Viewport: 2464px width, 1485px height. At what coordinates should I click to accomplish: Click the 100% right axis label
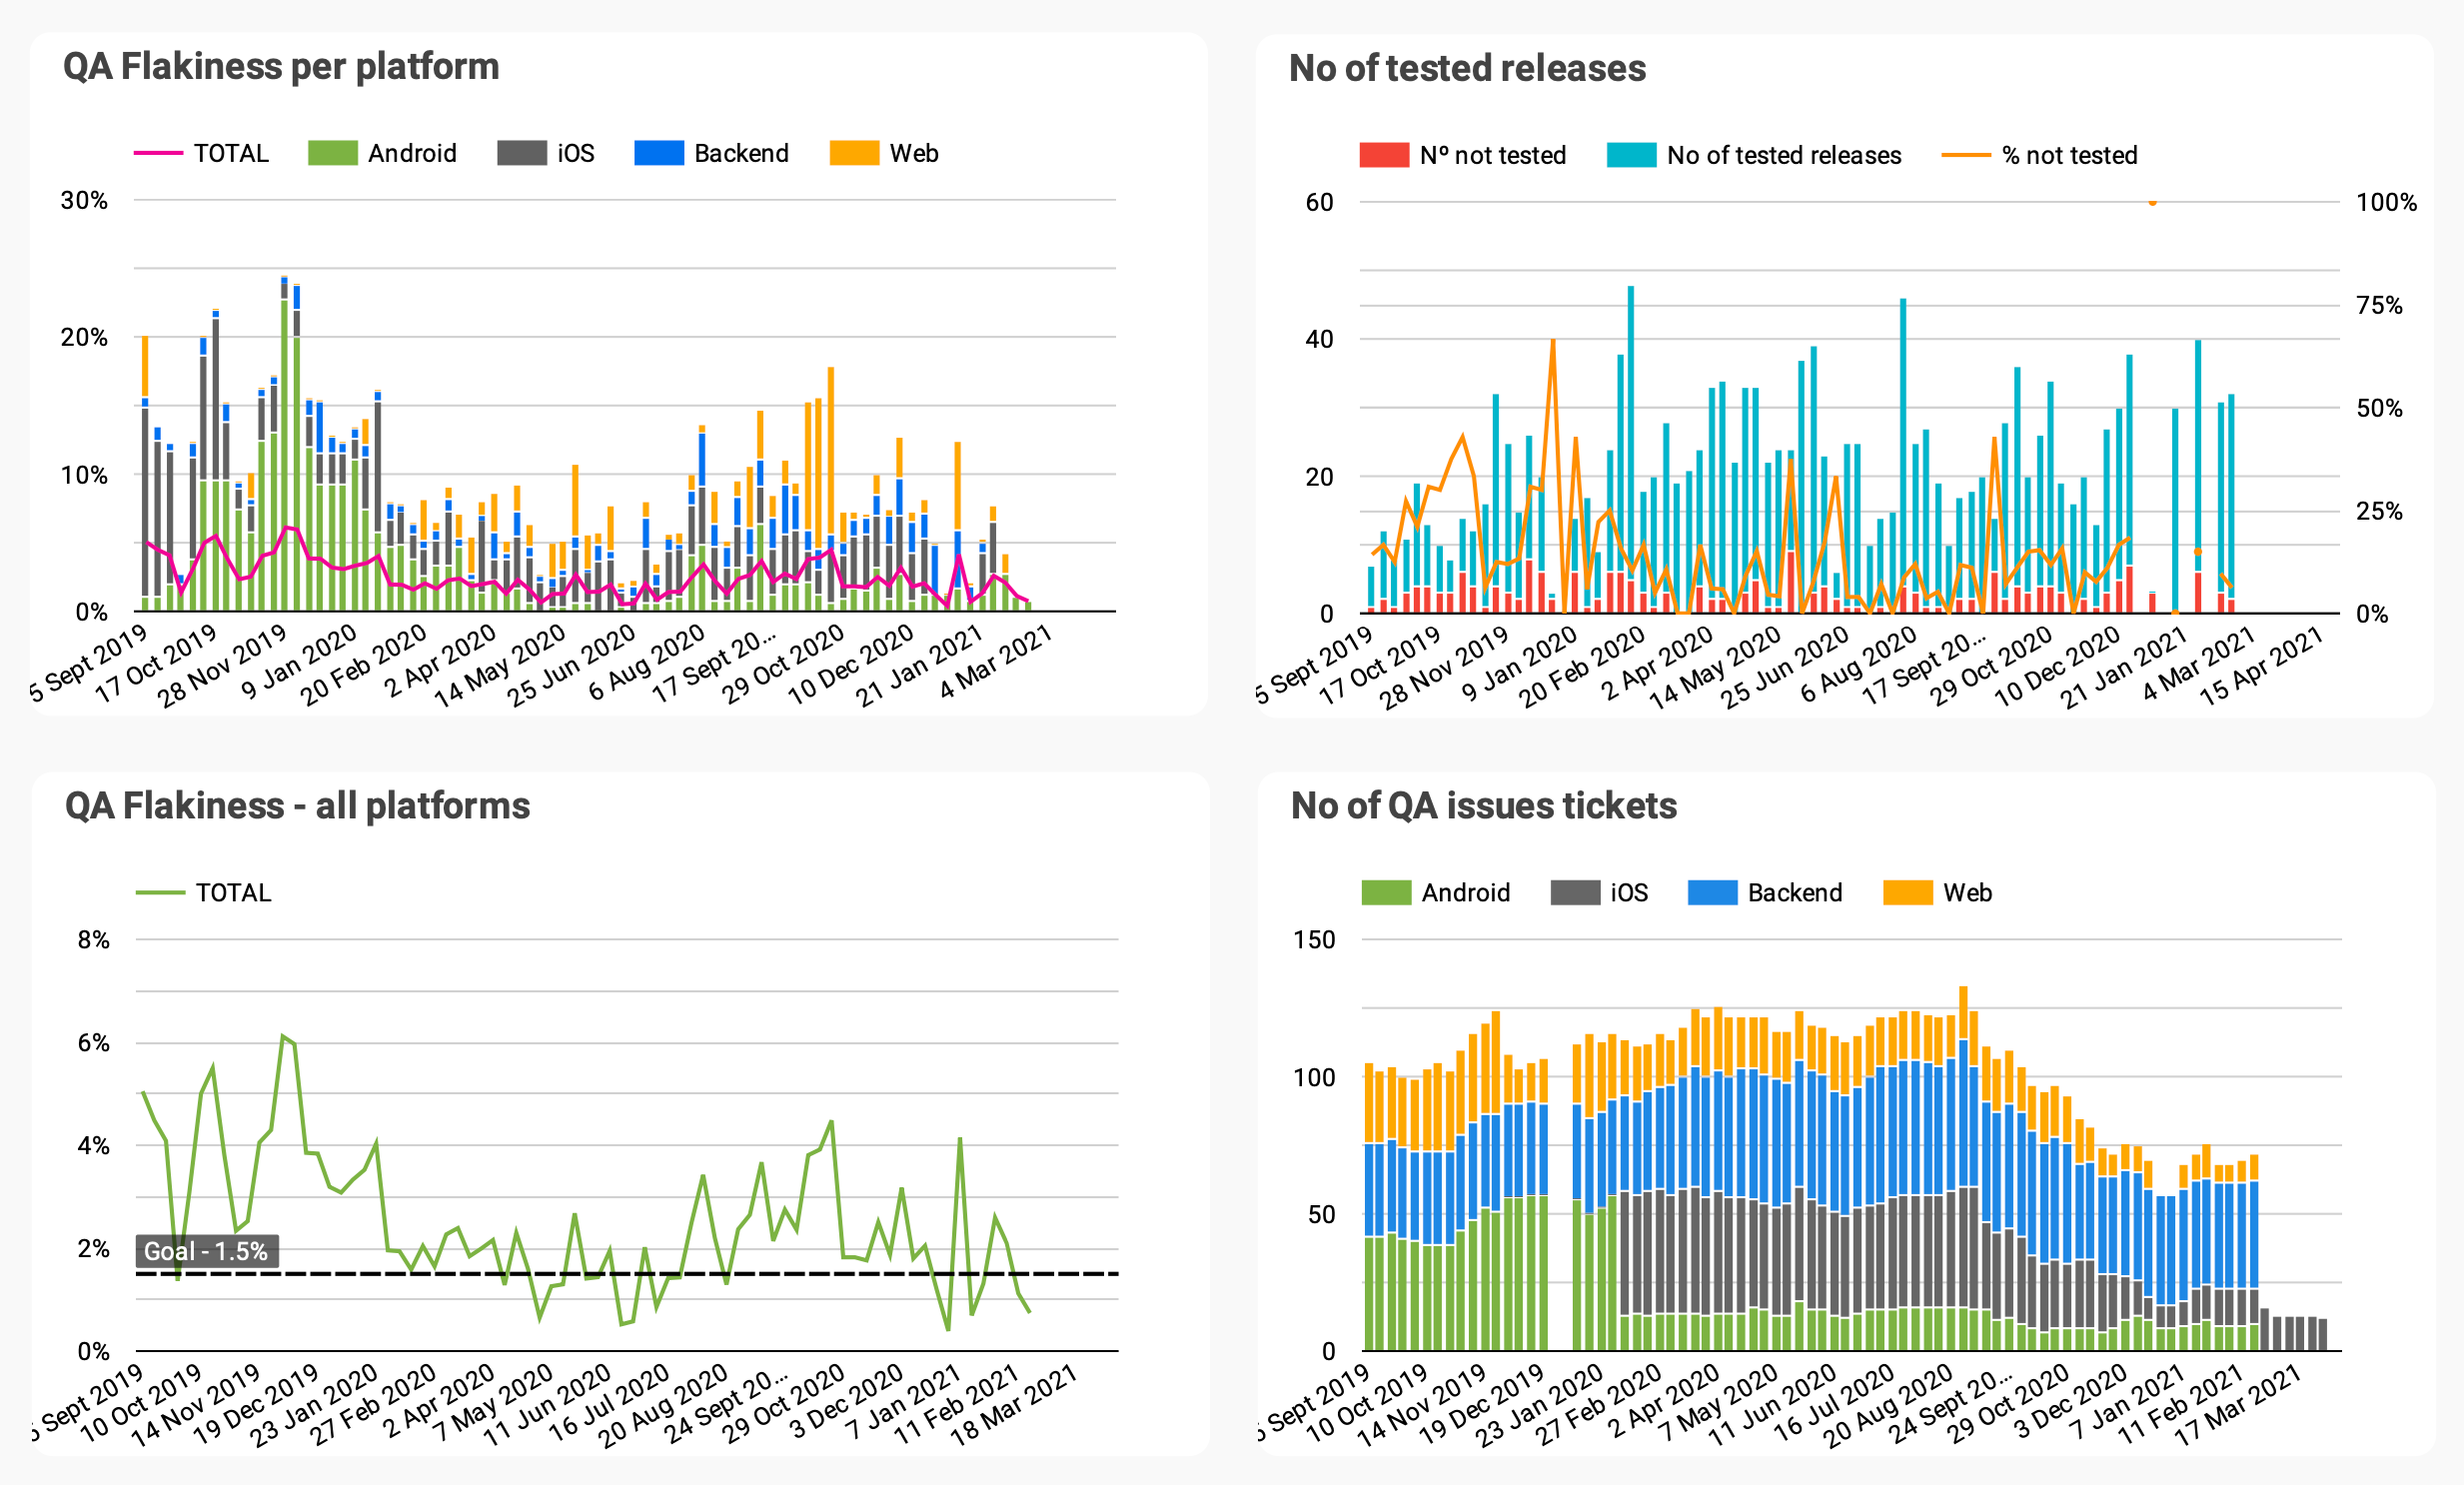point(2386,202)
